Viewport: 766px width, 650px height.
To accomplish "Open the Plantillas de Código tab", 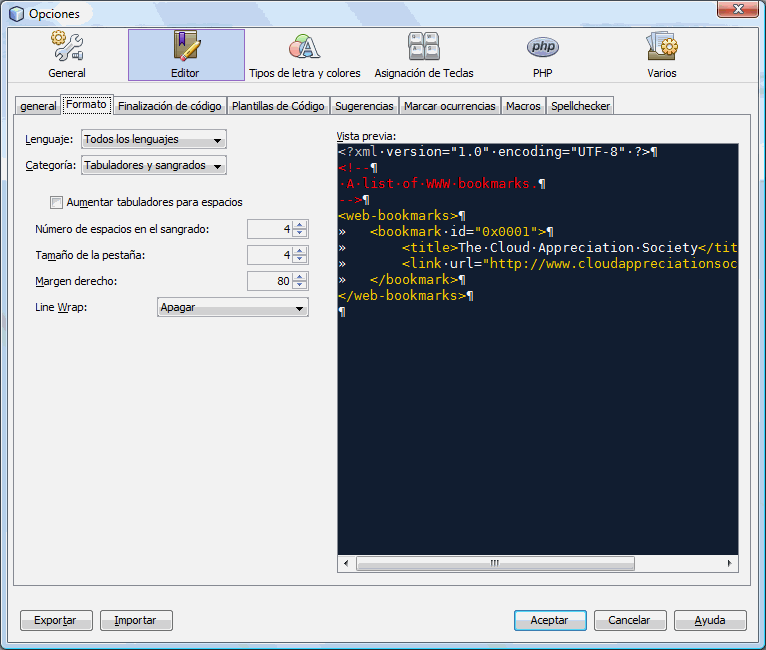I will (278, 106).
